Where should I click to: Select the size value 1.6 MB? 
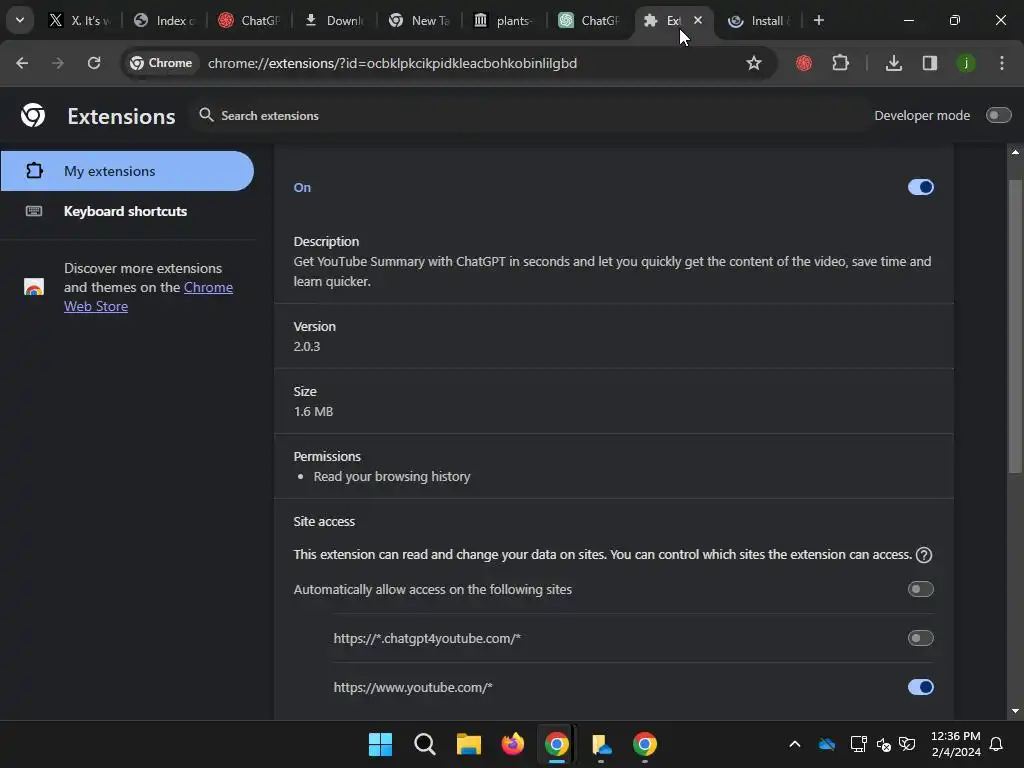313,411
